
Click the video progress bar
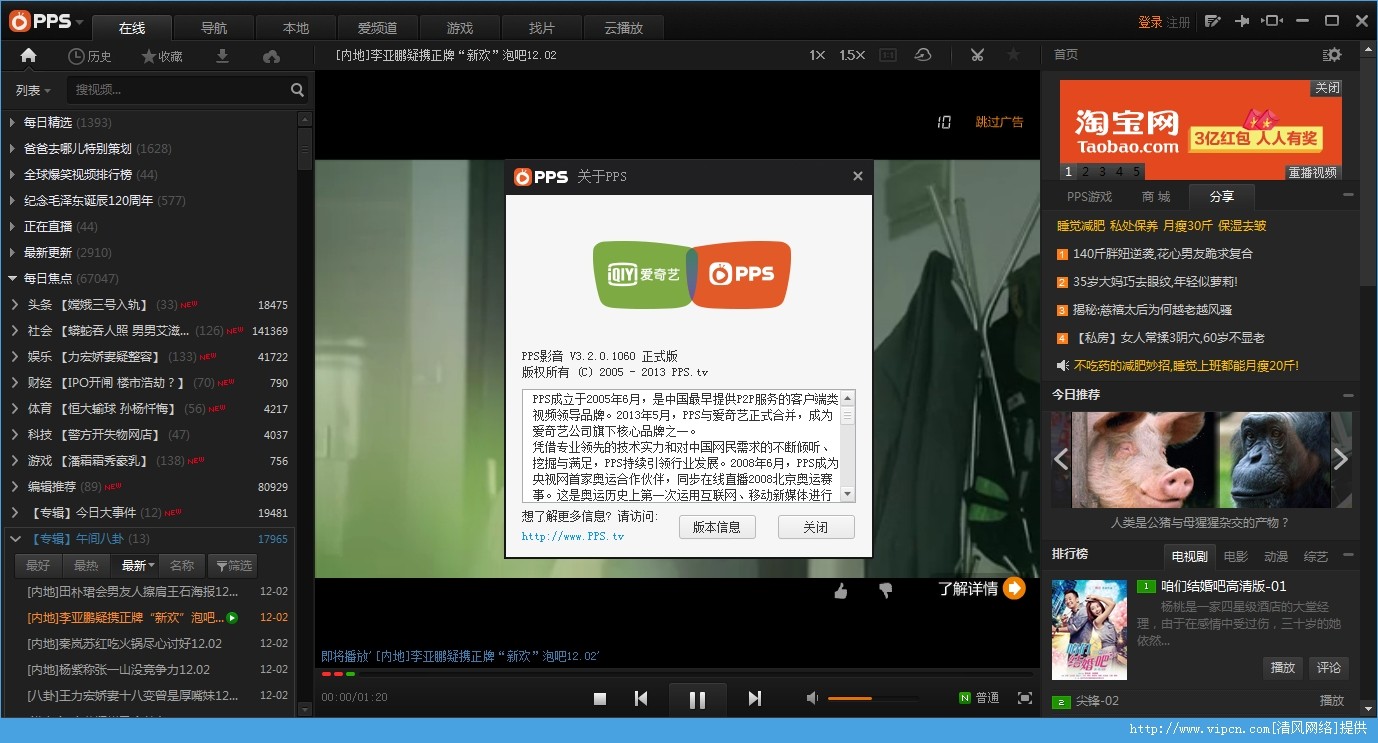pyautogui.click(x=677, y=674)
